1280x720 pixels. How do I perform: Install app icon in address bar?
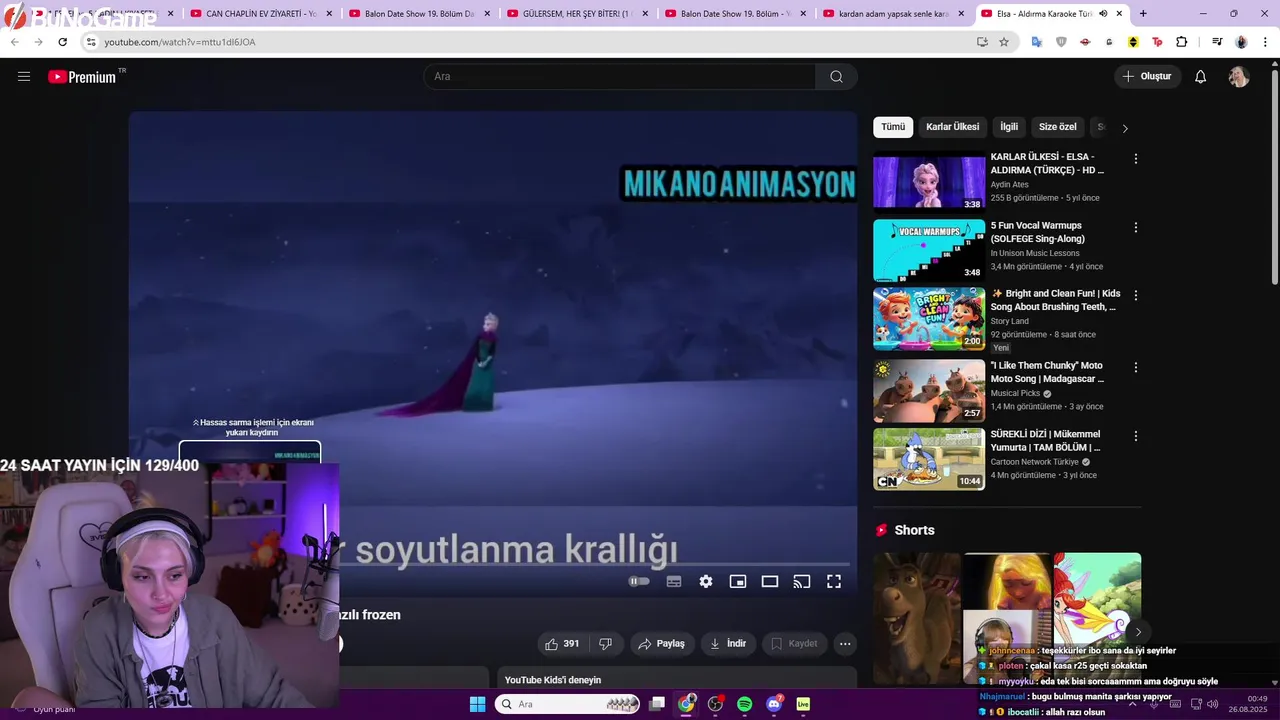click(x=982, y=42)
